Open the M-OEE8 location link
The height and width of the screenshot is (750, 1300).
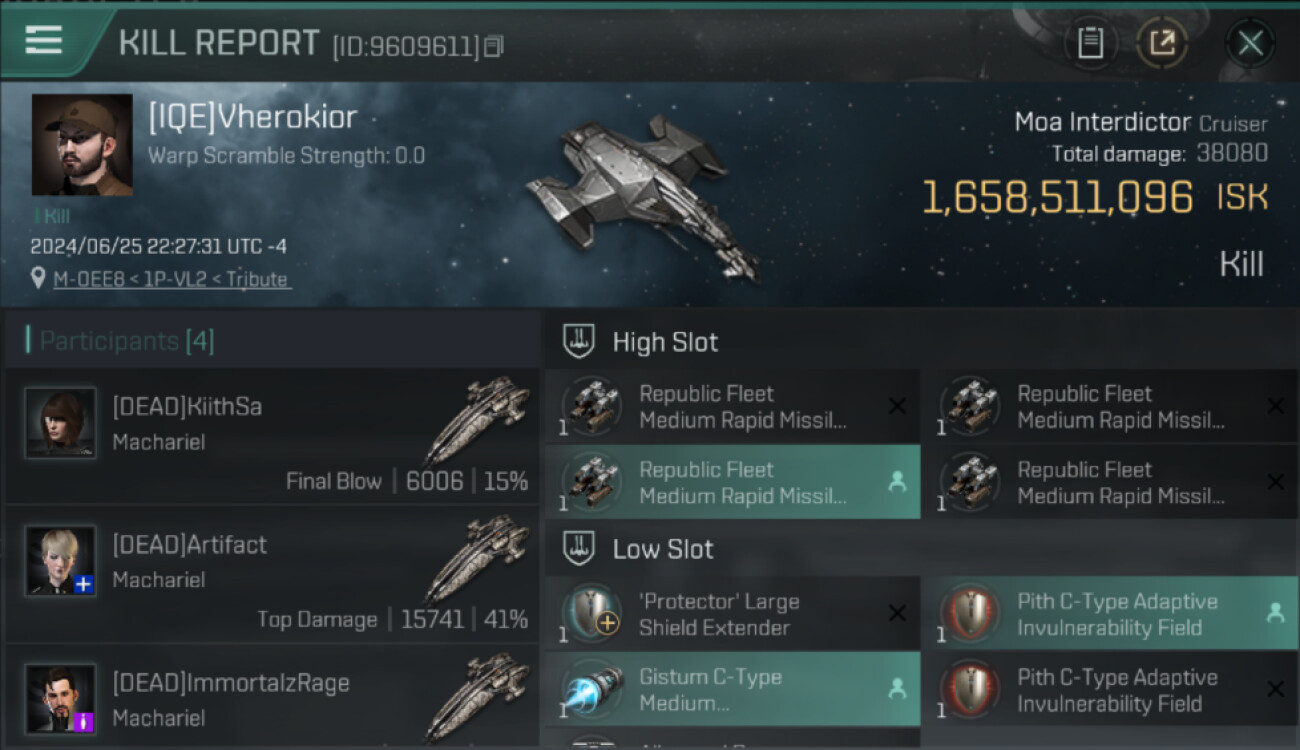(172, 279)
